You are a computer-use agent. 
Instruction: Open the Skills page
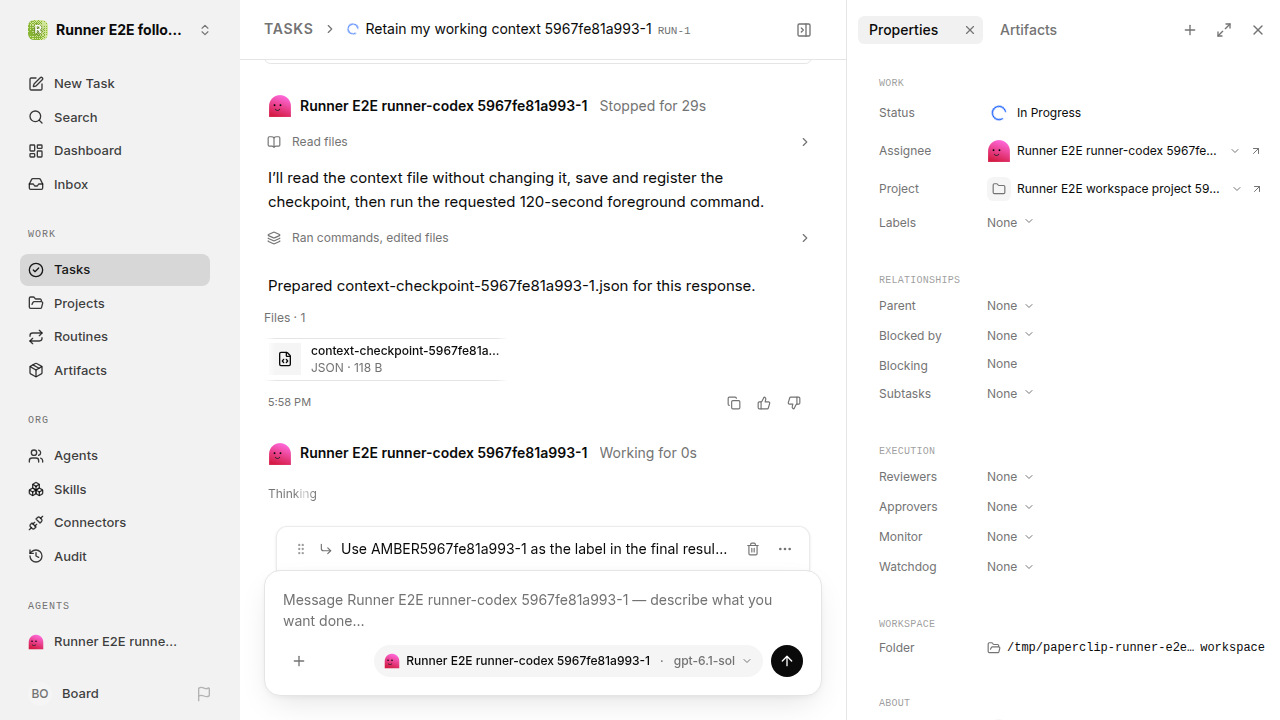coord(115,489)
